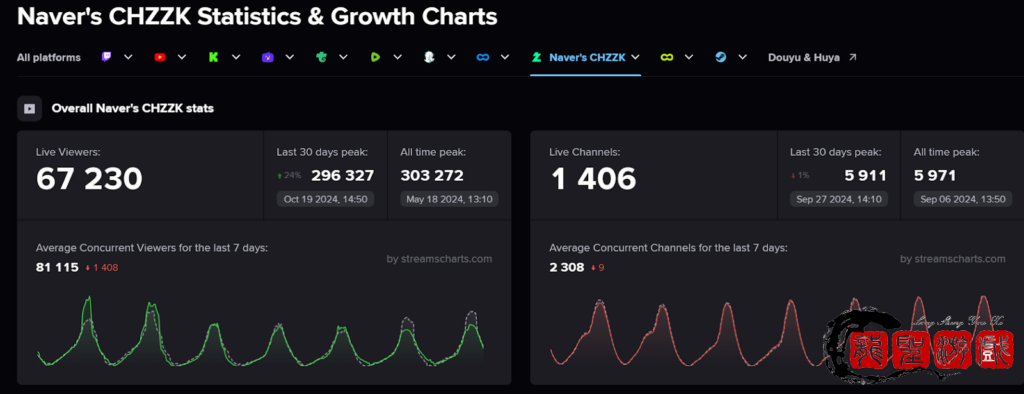
Task: Expand the yellow infinity platform chevron
Action: click(688, 57)
